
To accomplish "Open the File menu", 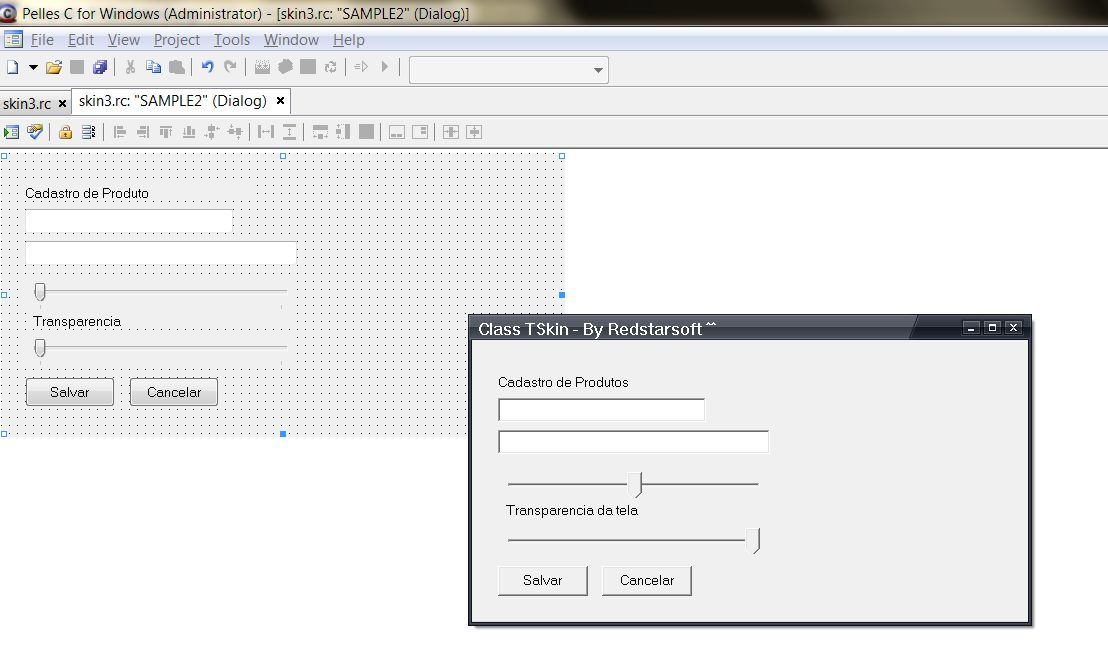I will (x=42, y=40).
